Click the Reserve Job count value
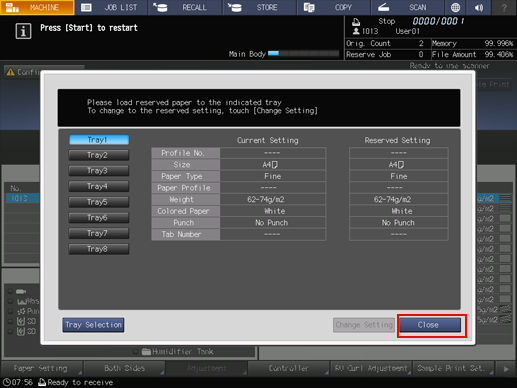517x388 pixels. [421, 54]
